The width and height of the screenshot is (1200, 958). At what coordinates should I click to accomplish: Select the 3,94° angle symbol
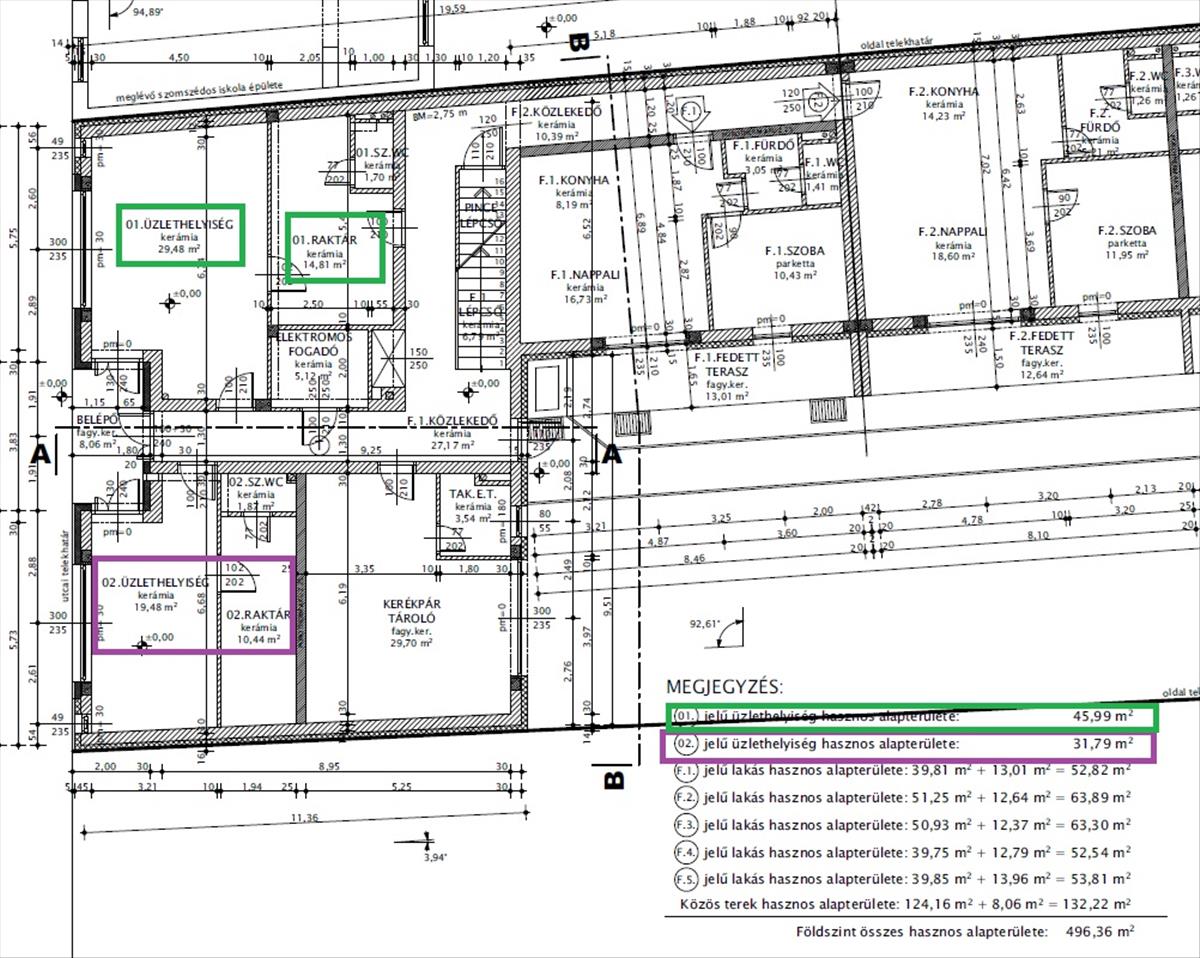pyautogui.click(x=431, y=846)
